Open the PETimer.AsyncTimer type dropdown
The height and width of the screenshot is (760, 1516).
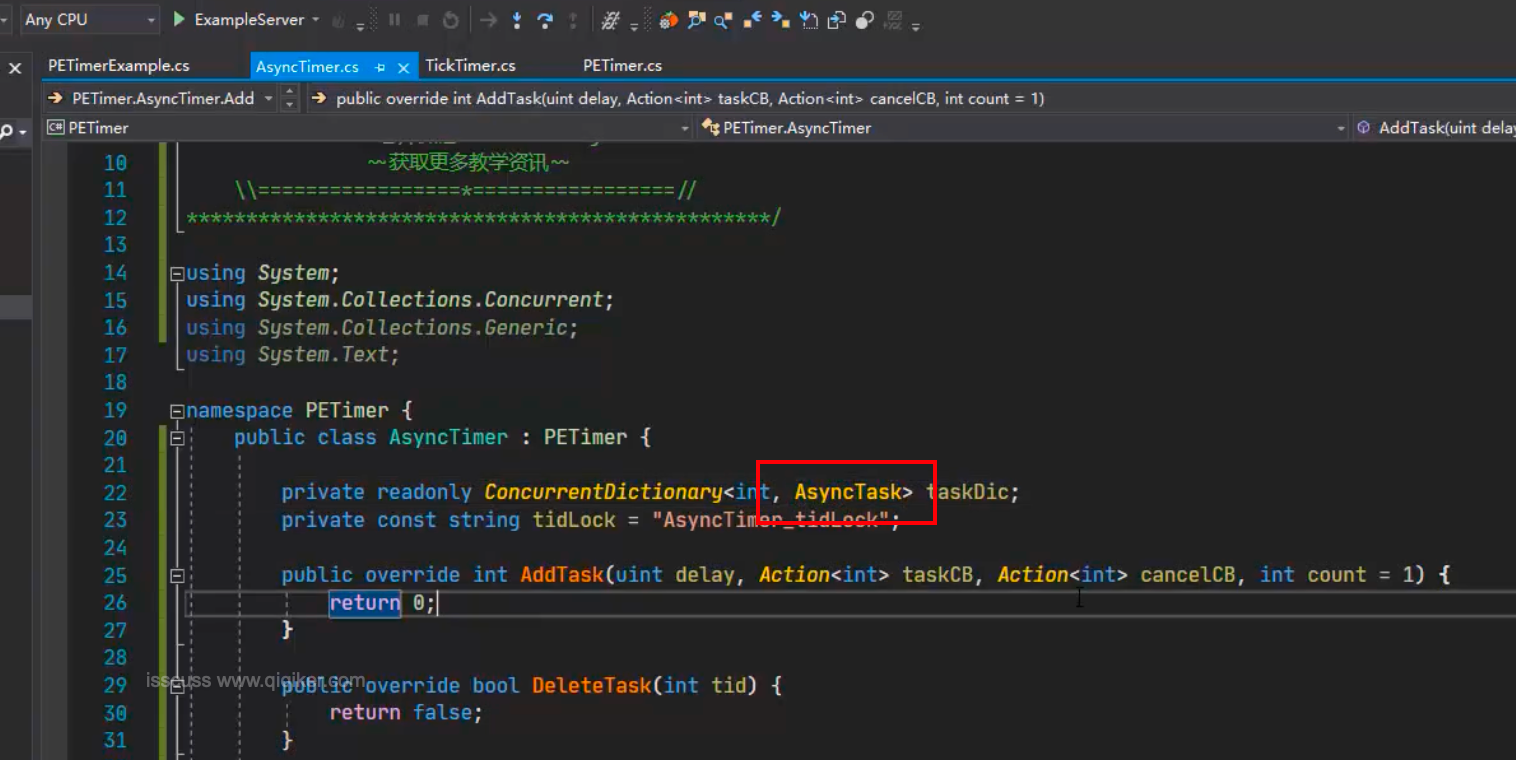coord(1022,128)
